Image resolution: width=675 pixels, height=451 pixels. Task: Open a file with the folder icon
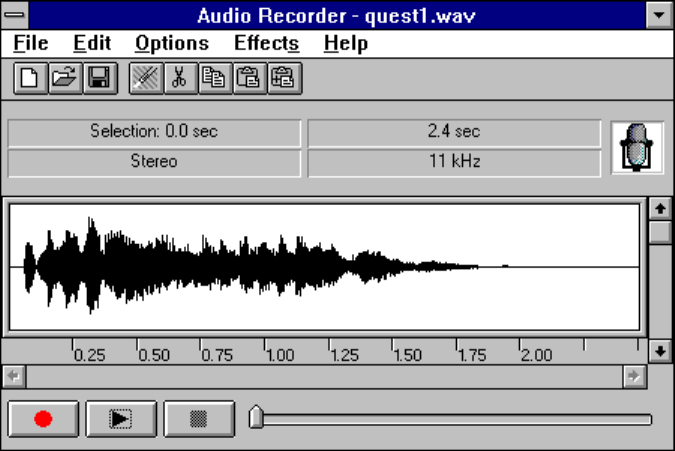tap(65, 78)
